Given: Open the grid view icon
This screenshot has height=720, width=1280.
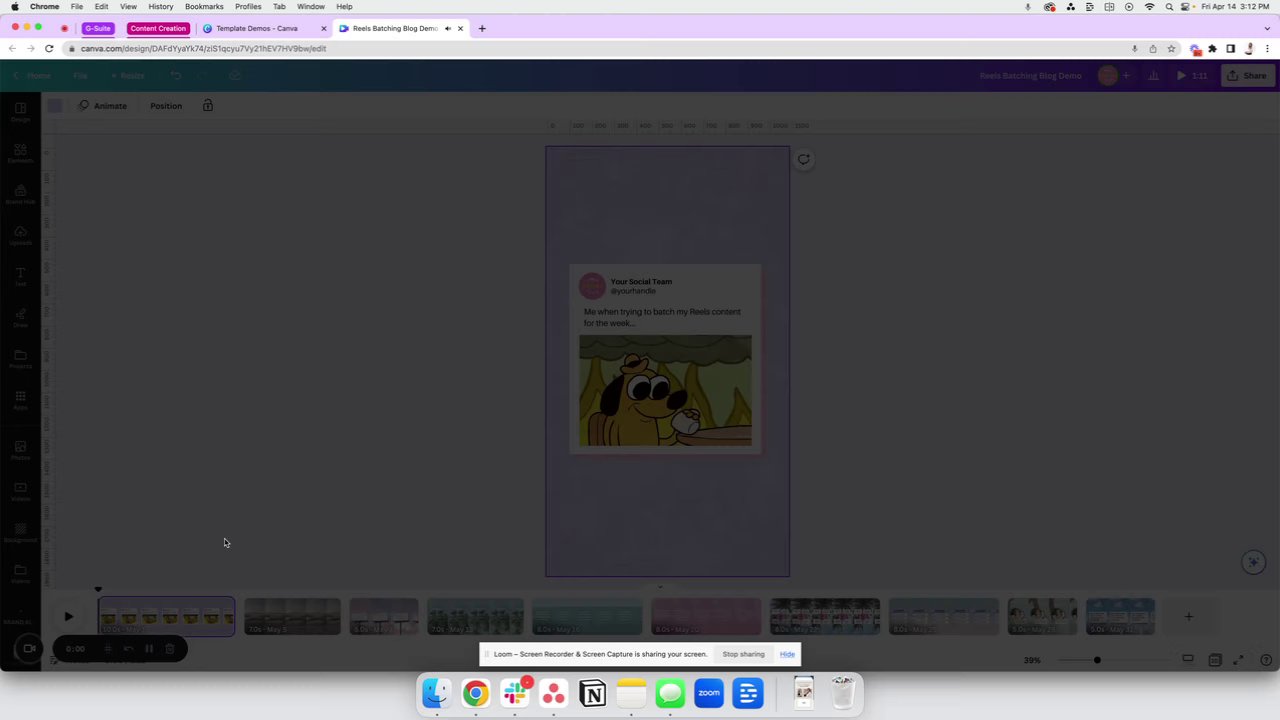Looking at the screenshot, I should 1214,660.
